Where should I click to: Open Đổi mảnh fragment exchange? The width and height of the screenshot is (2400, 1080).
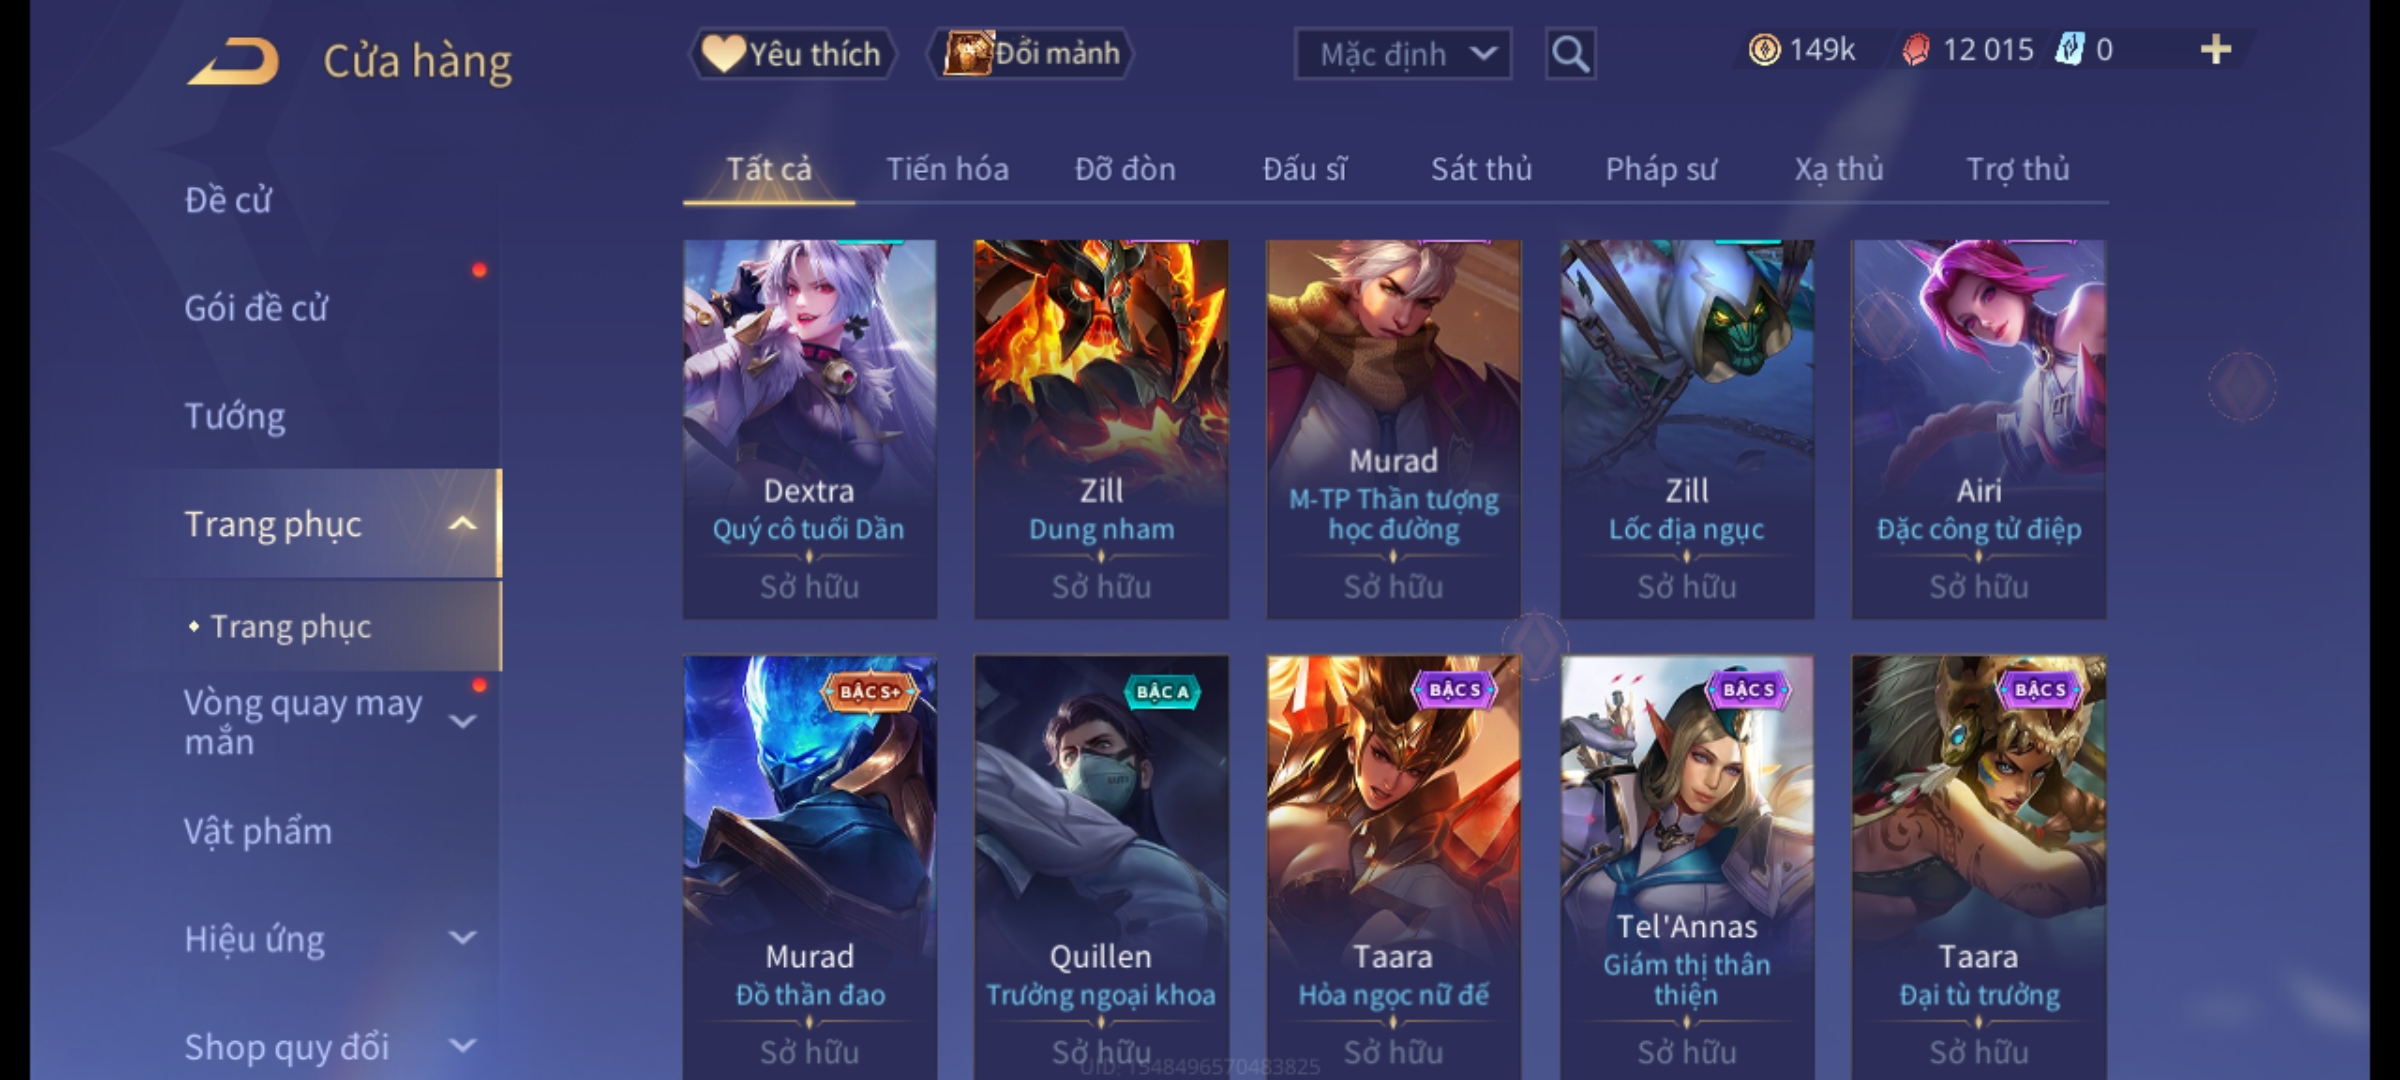[1031, 54]
